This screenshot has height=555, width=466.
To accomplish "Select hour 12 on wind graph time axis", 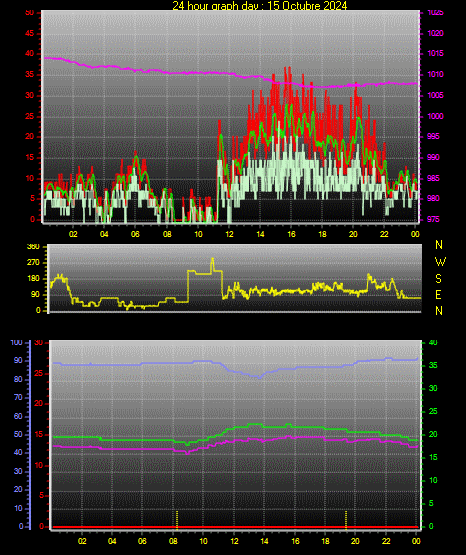I will tap(229, 234).
